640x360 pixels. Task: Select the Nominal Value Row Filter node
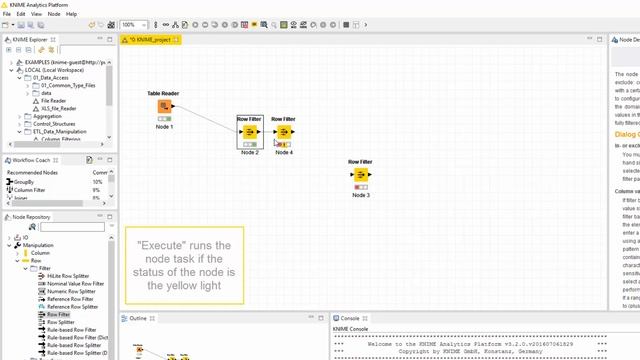click(x=76, y=284)
